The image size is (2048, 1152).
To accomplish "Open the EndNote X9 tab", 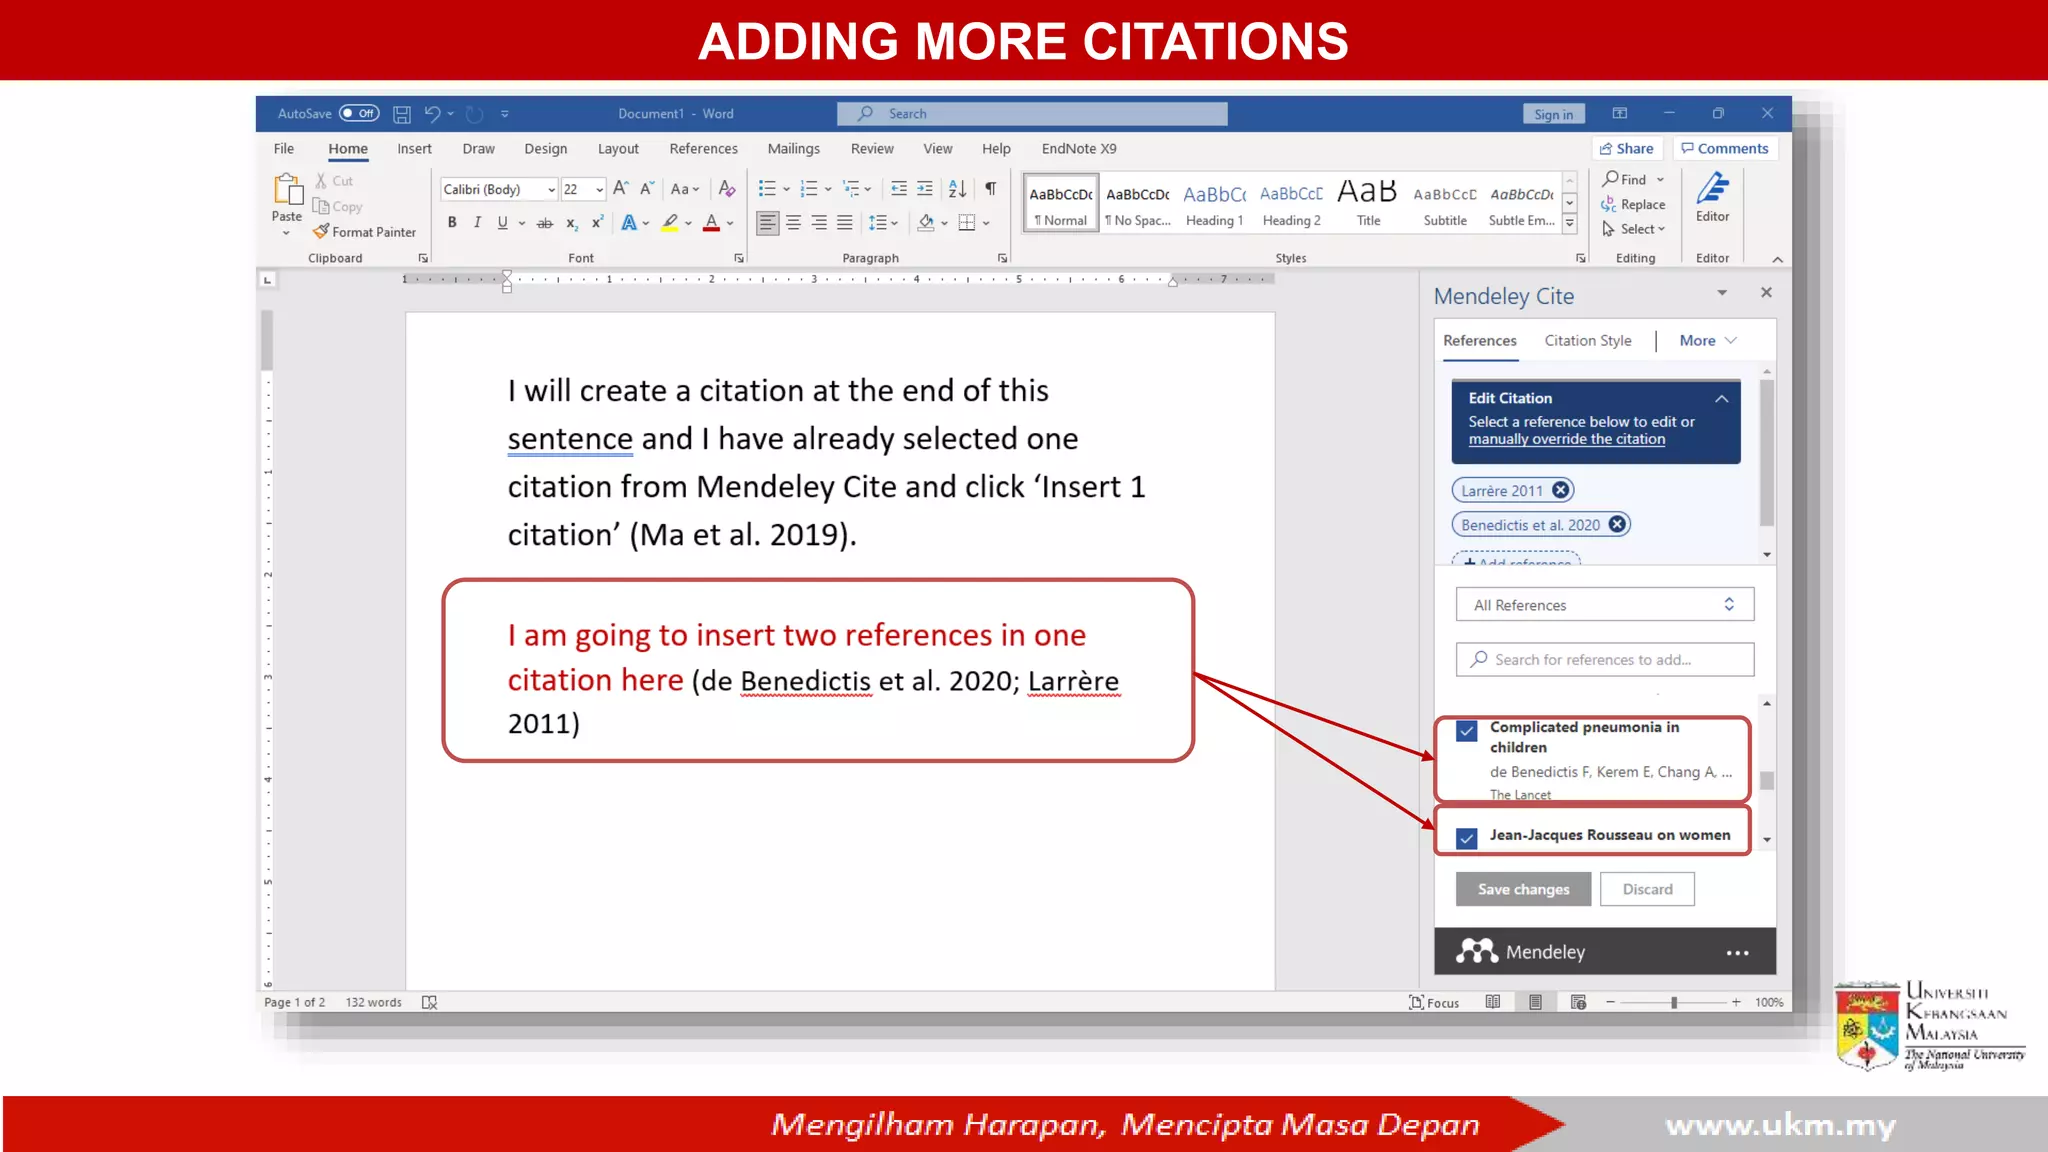I will (x=1078, y=148).
